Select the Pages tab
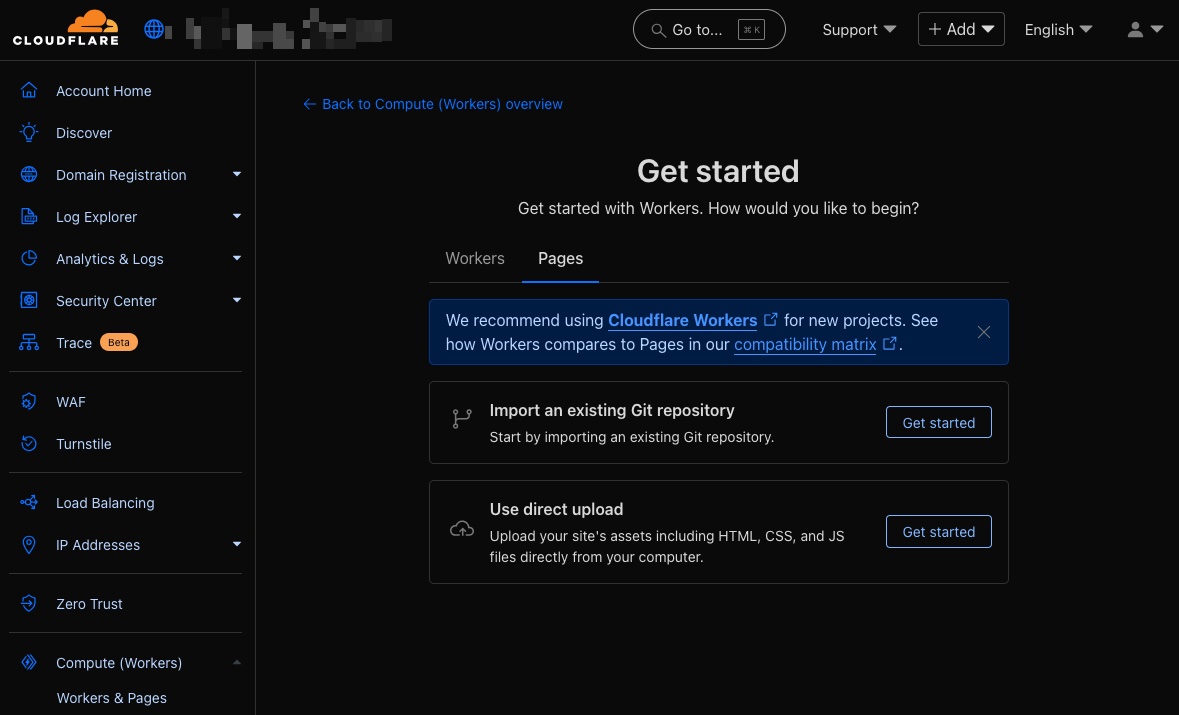1179x715 pixels. click(560, 258)
